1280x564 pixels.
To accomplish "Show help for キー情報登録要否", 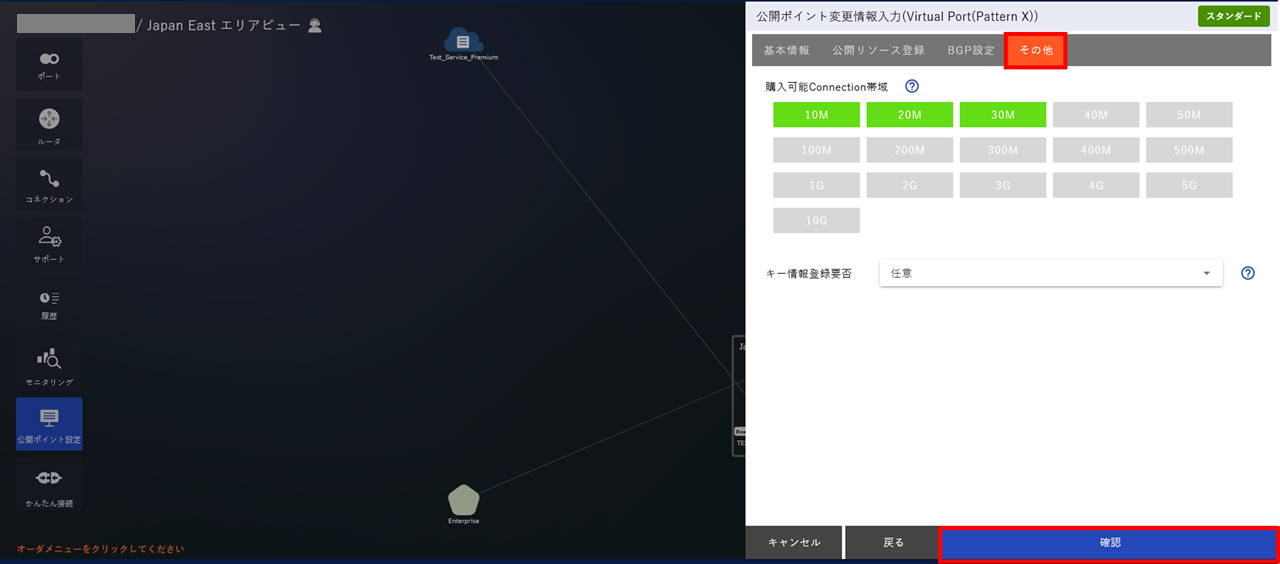I will [x=1247, y=273].
